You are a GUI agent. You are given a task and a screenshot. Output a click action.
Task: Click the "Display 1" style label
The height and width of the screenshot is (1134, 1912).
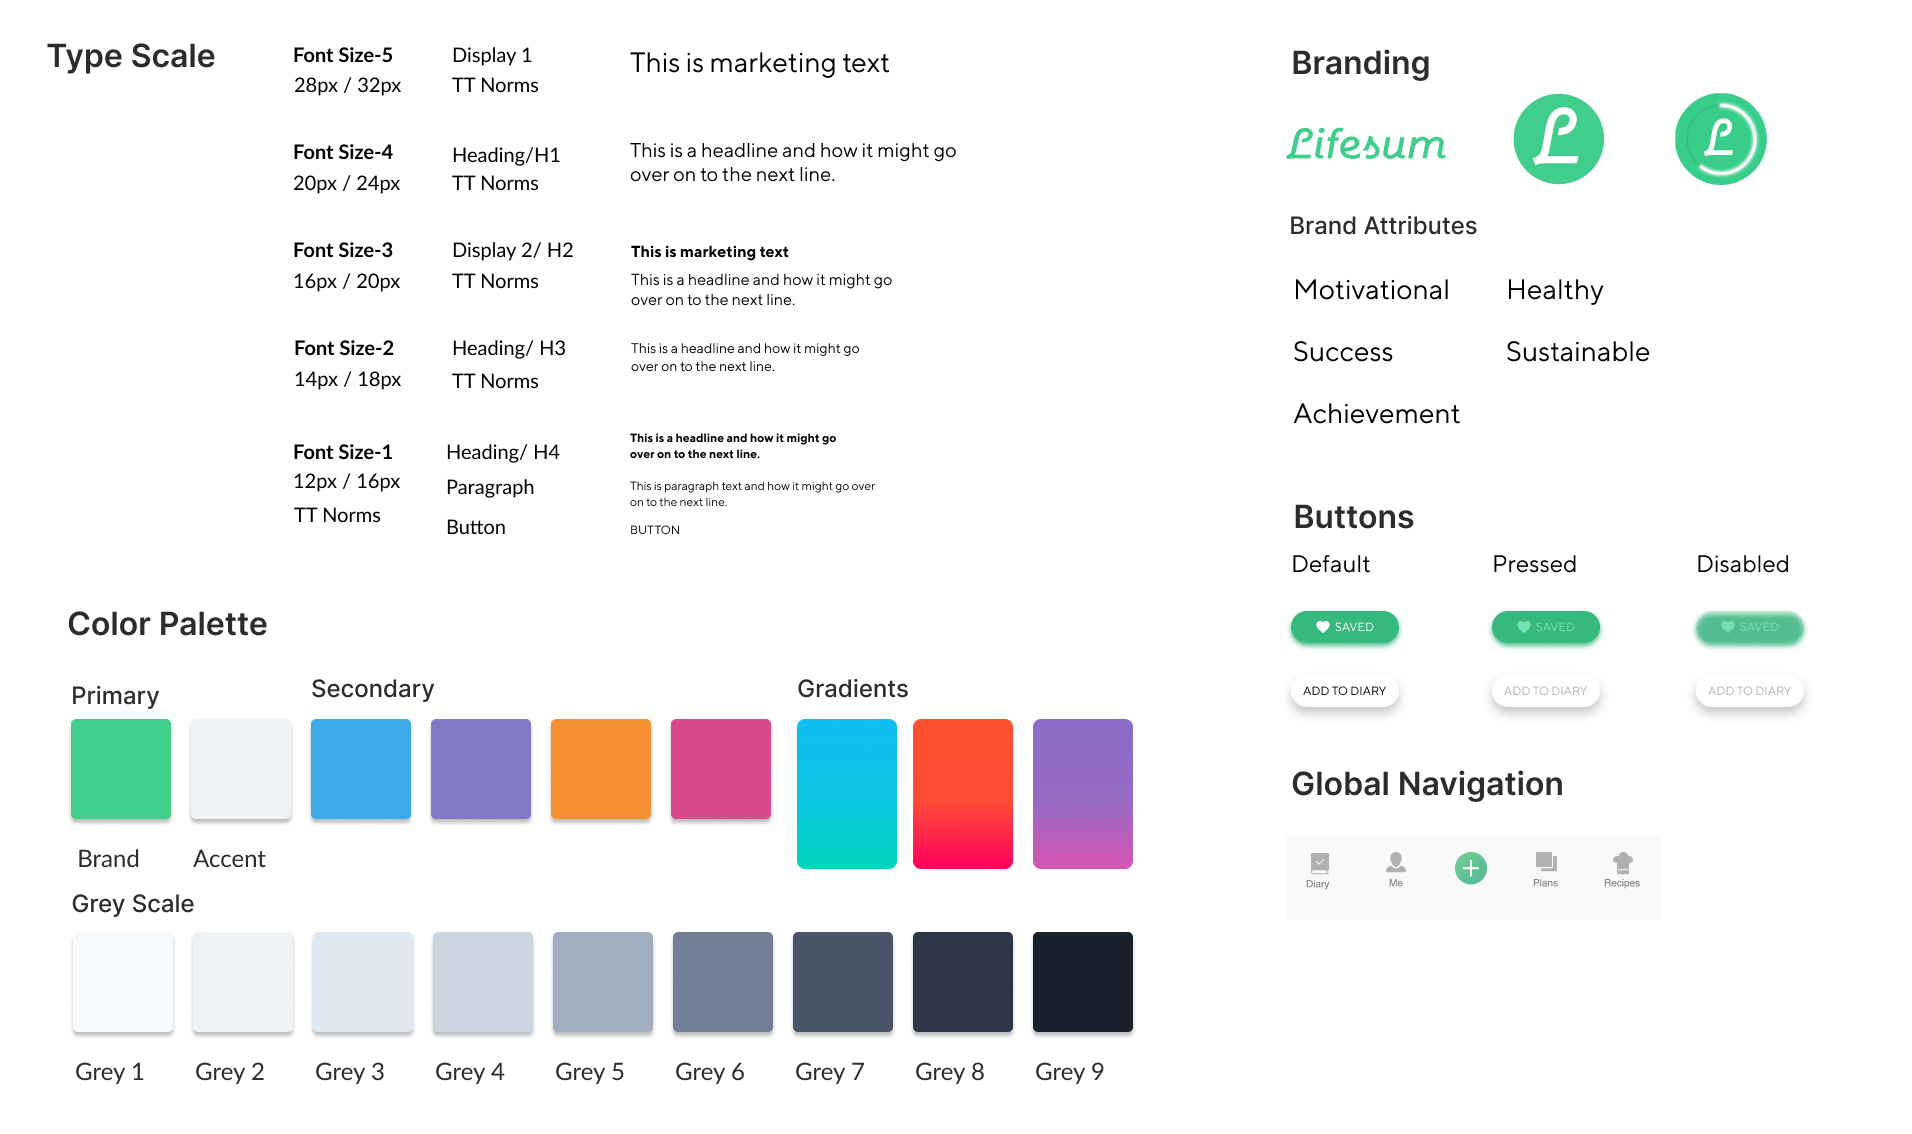click(x=492, y=55)
